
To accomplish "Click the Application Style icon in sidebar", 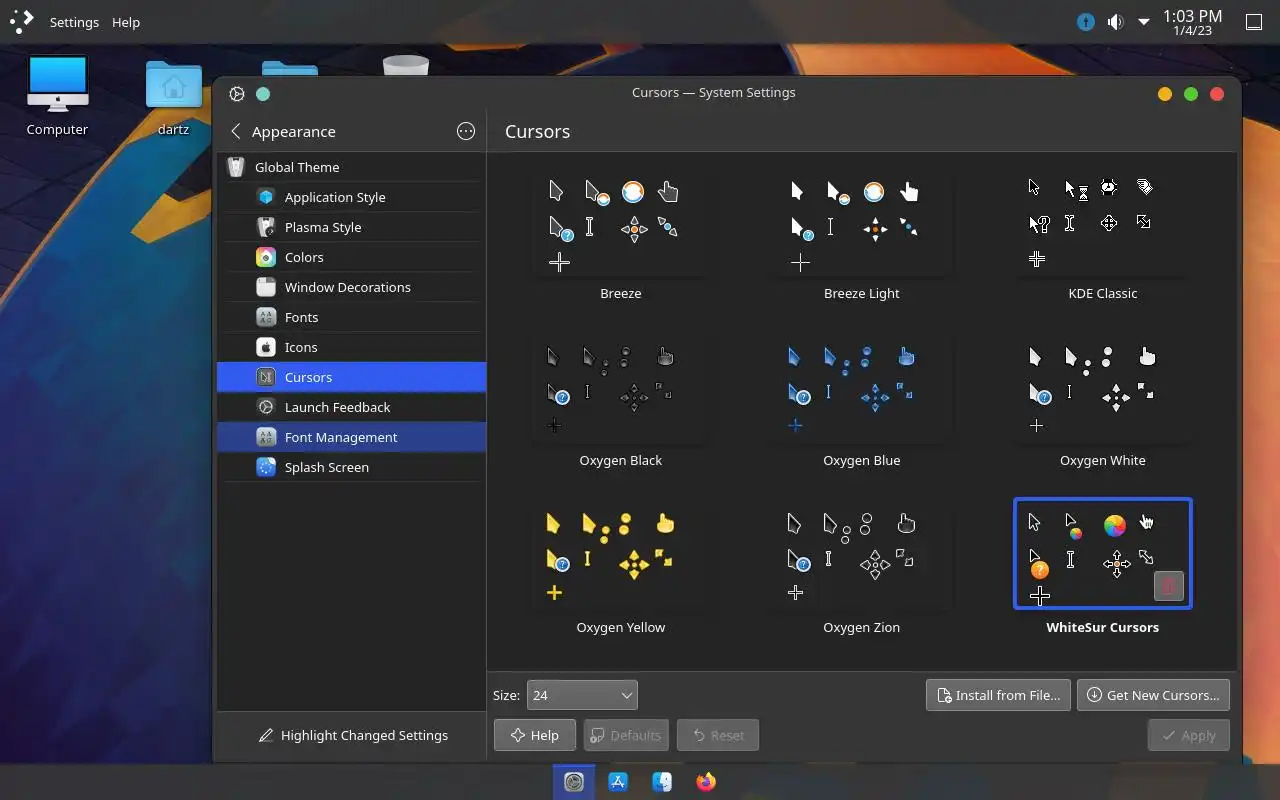I will 265,197.
